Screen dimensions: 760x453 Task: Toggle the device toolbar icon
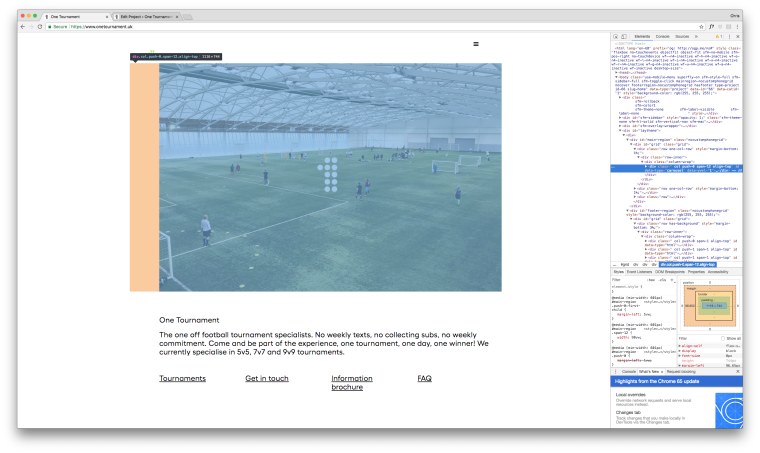(x=625, y=36)
